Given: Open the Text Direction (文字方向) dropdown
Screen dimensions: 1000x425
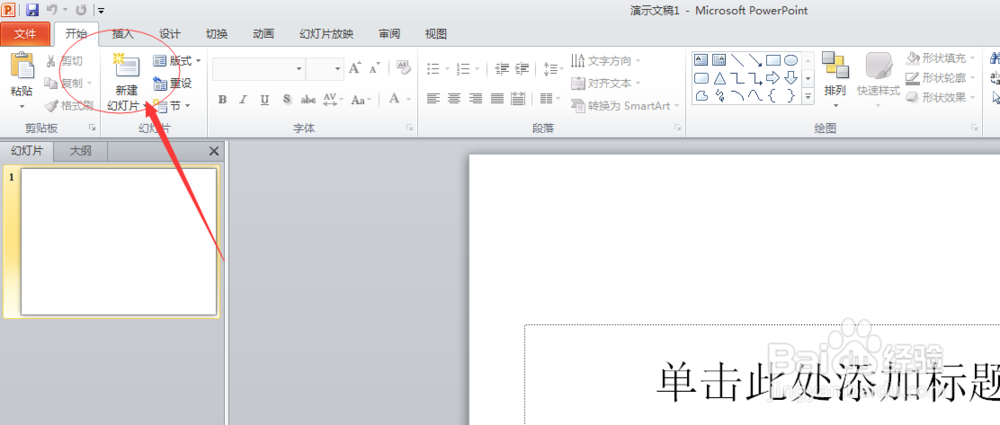Looking at the screenshot, I should (x=606, y=61).
